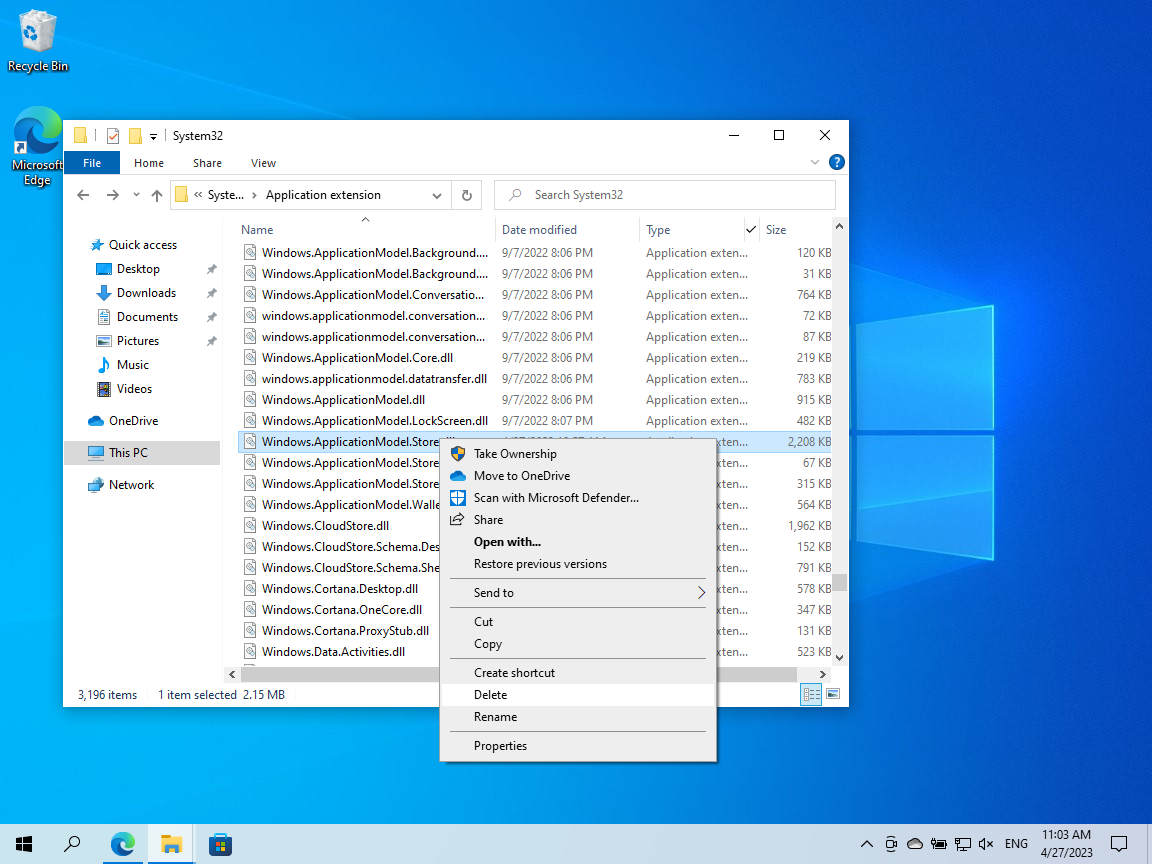Open Desktop in the navigation pane
Image resolution: width=1152 pixels, height=864 pixels.
138,269
